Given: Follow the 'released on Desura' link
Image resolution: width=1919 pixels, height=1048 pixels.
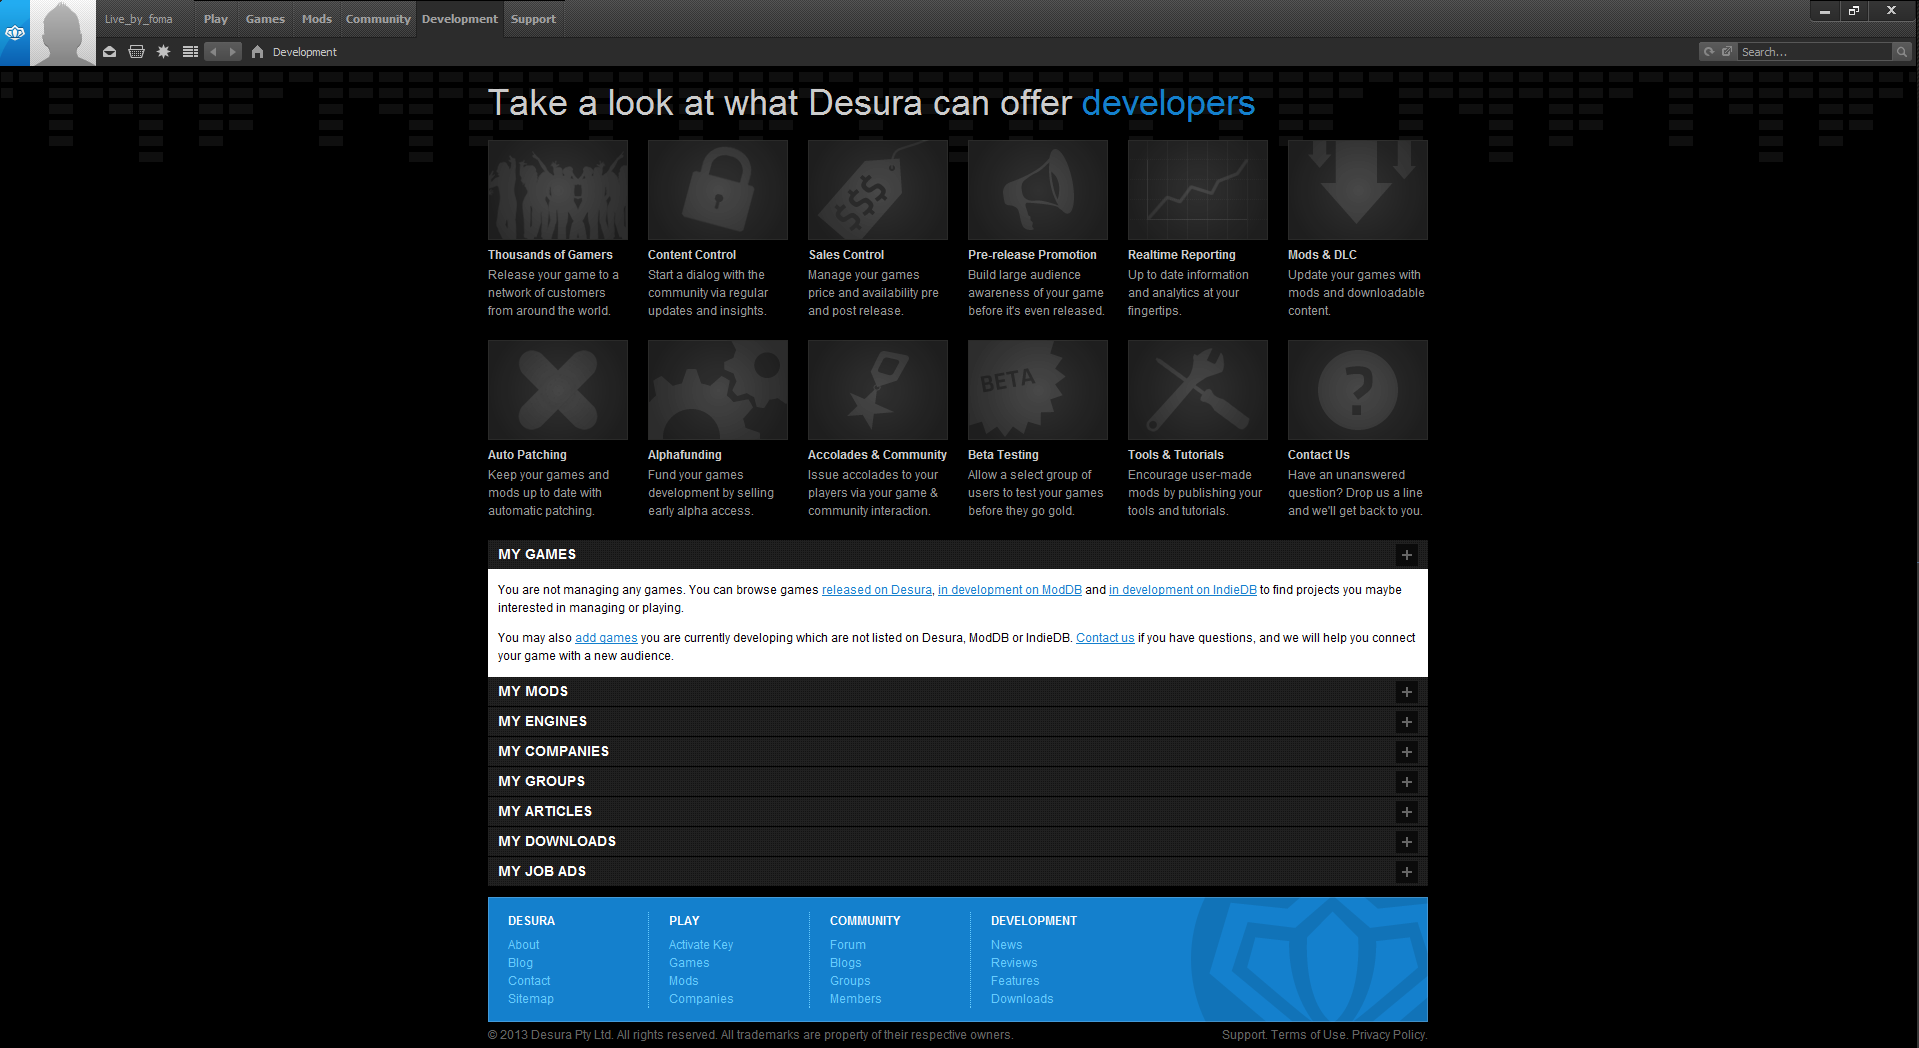Looking at the screenshot, I should coord(877,590).
